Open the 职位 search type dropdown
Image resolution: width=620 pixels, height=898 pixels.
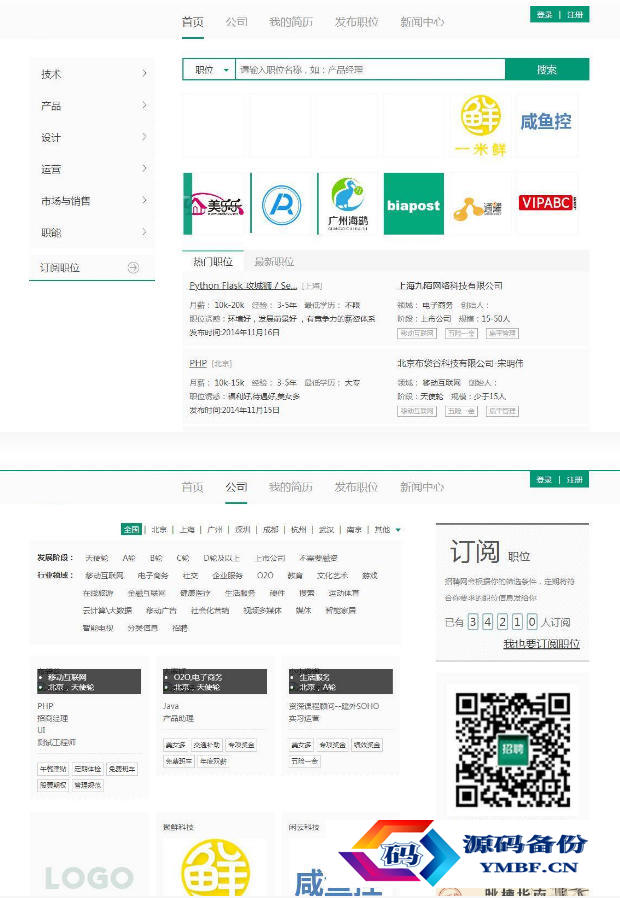coord(209,70)
